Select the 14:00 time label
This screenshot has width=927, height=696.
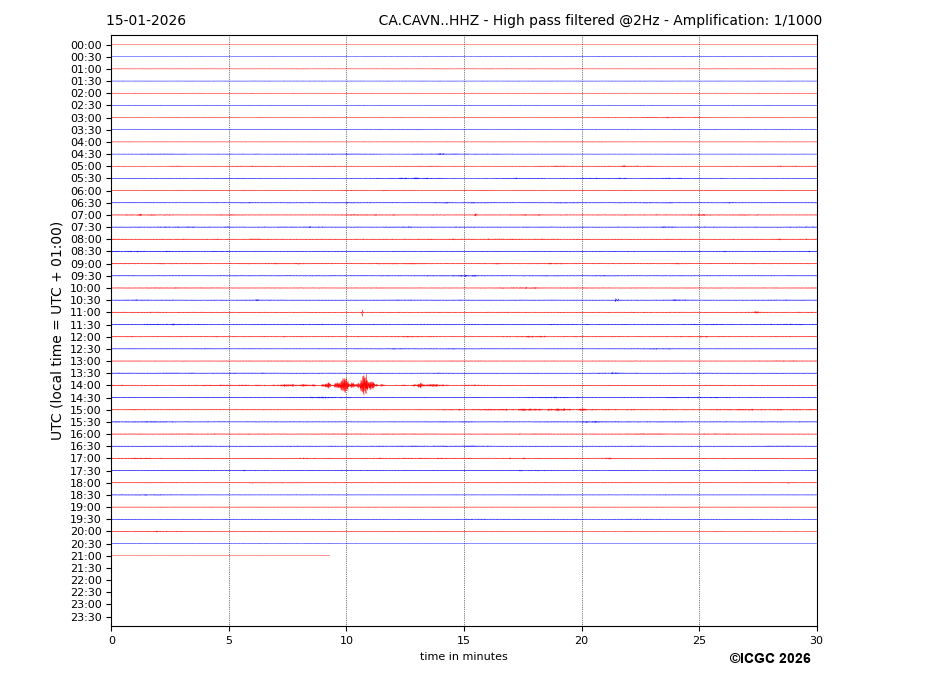(86, 386)
